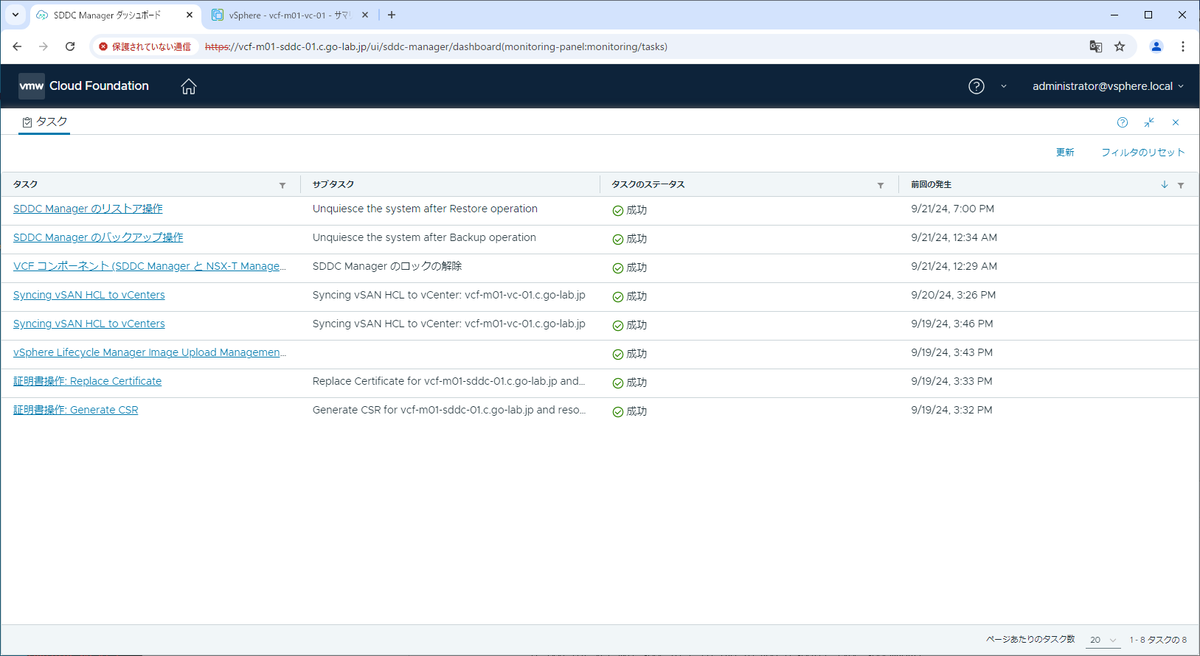
Task: Open SDDC Manager のリストア操作 task
Action: tap(88, 209)
